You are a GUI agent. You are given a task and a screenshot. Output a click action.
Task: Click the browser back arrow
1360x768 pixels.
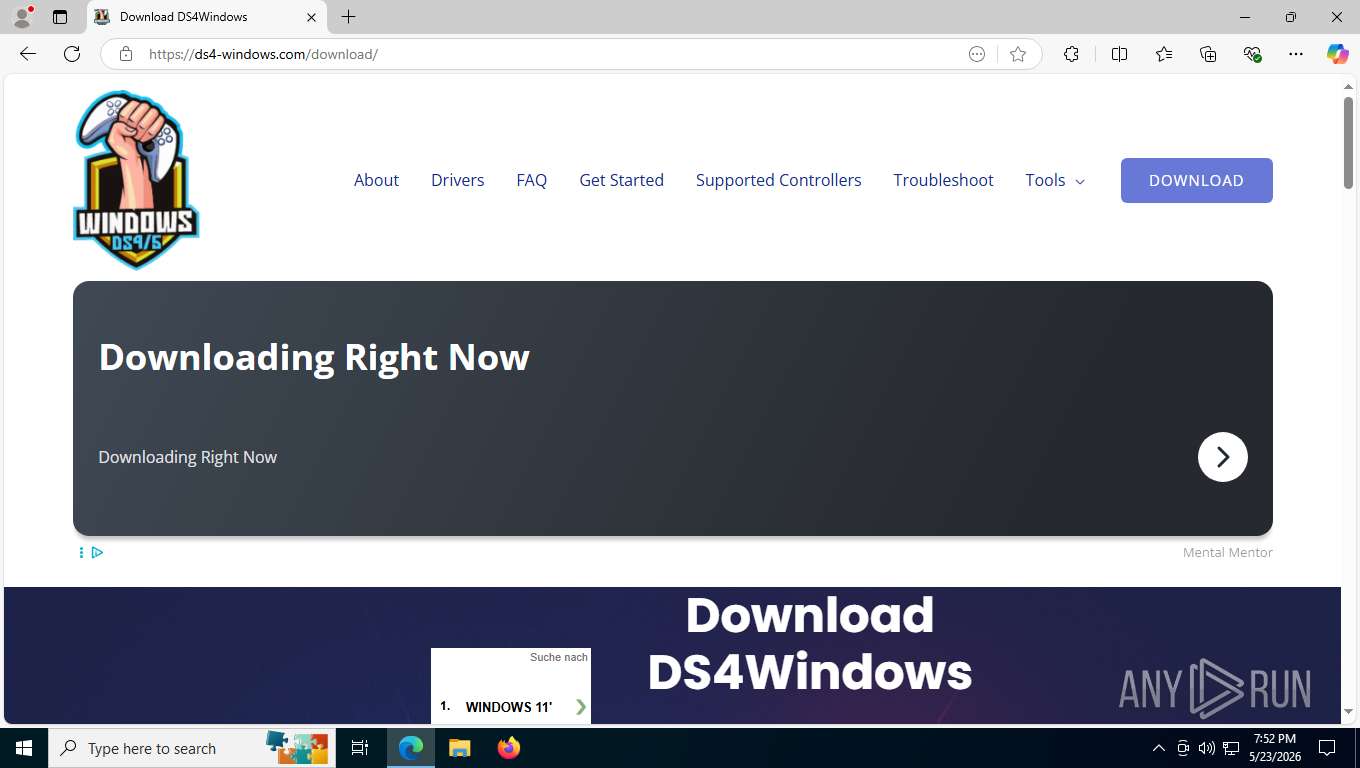[28, 54]
